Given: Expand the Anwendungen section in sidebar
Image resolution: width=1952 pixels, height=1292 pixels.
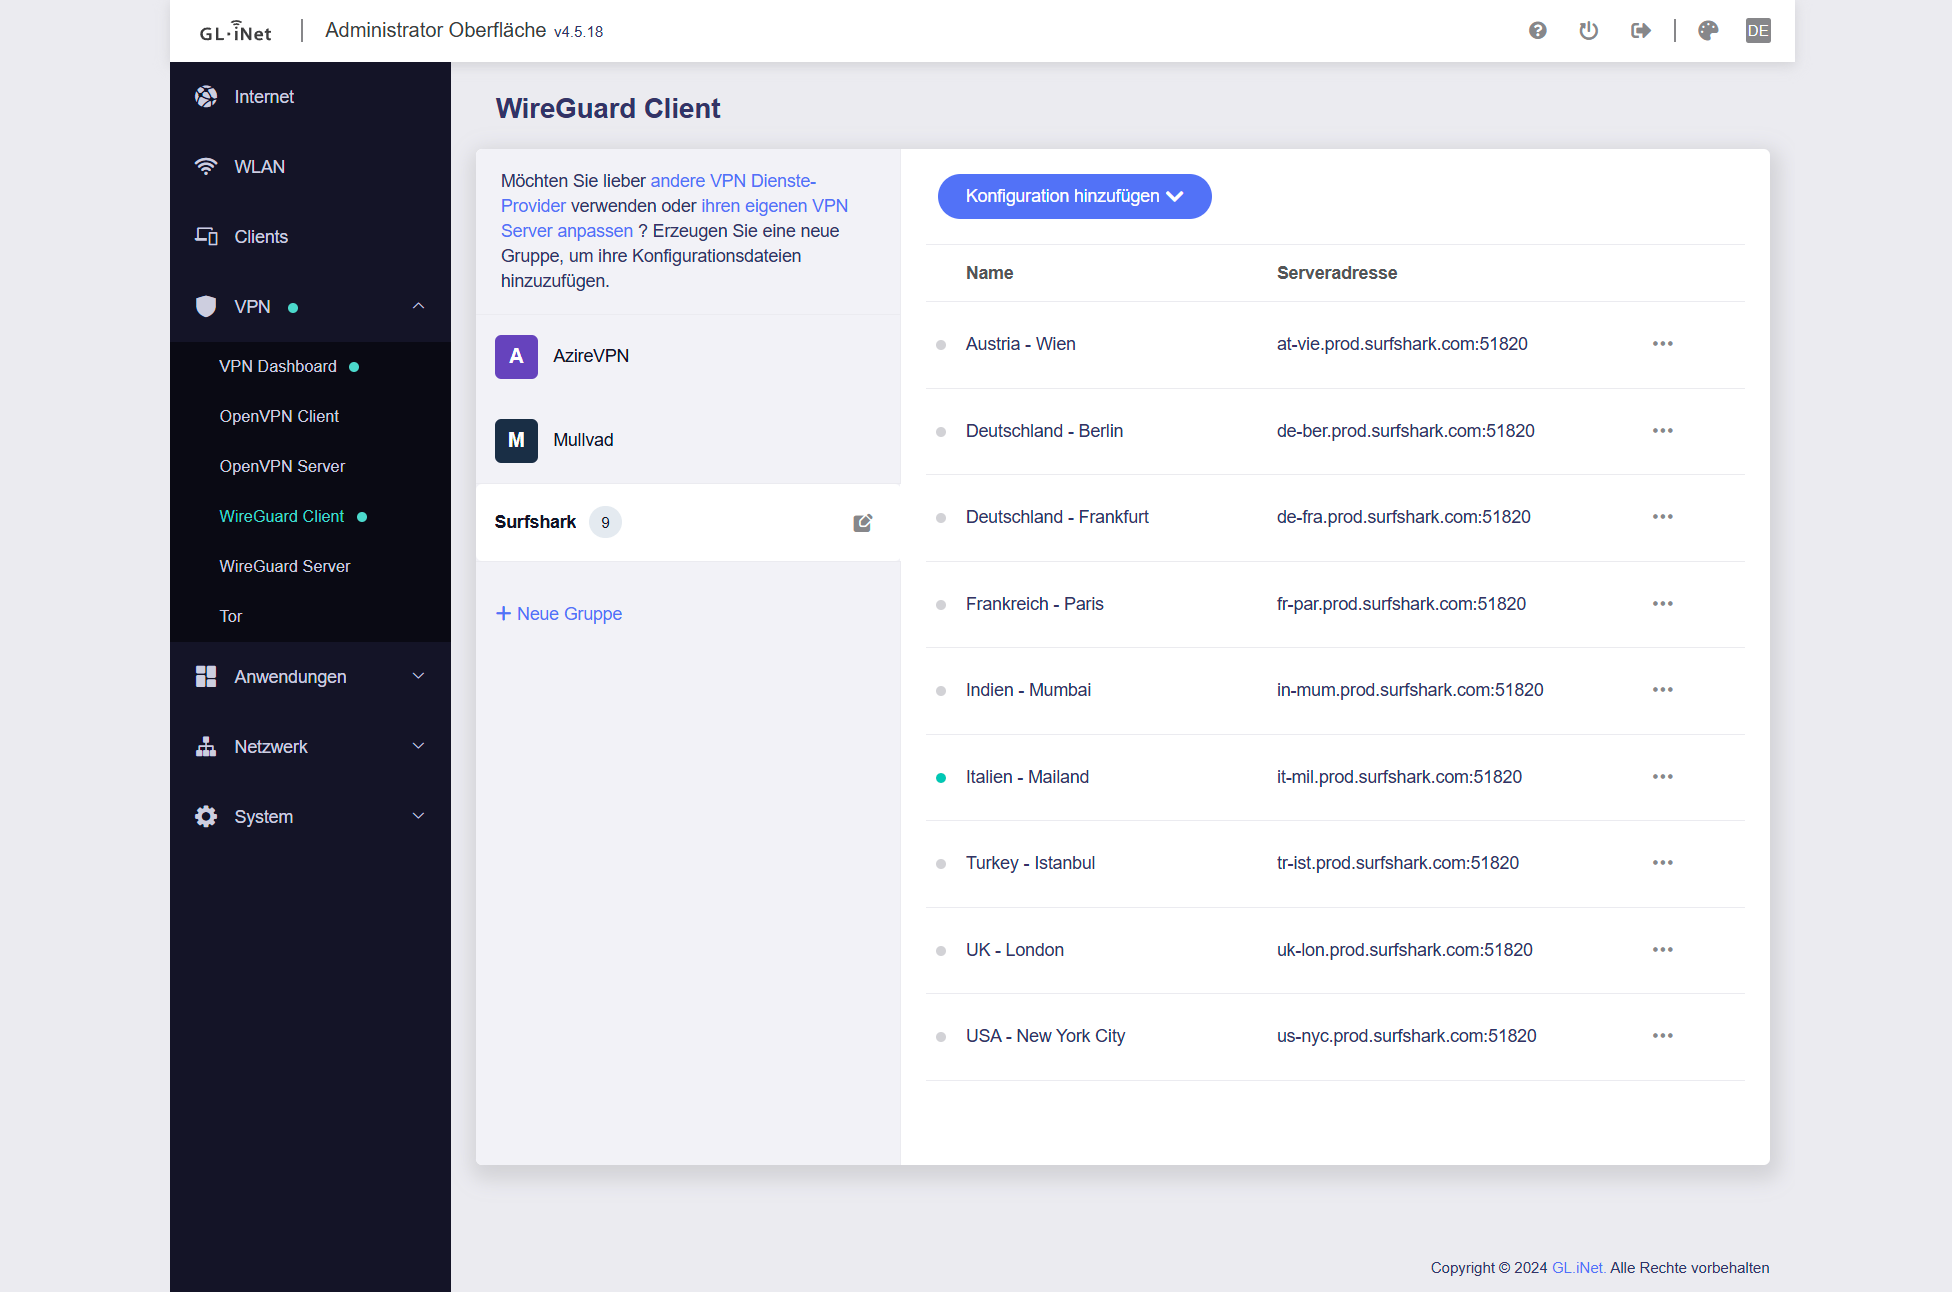Looking at the screenshot, I should point(309,676).
